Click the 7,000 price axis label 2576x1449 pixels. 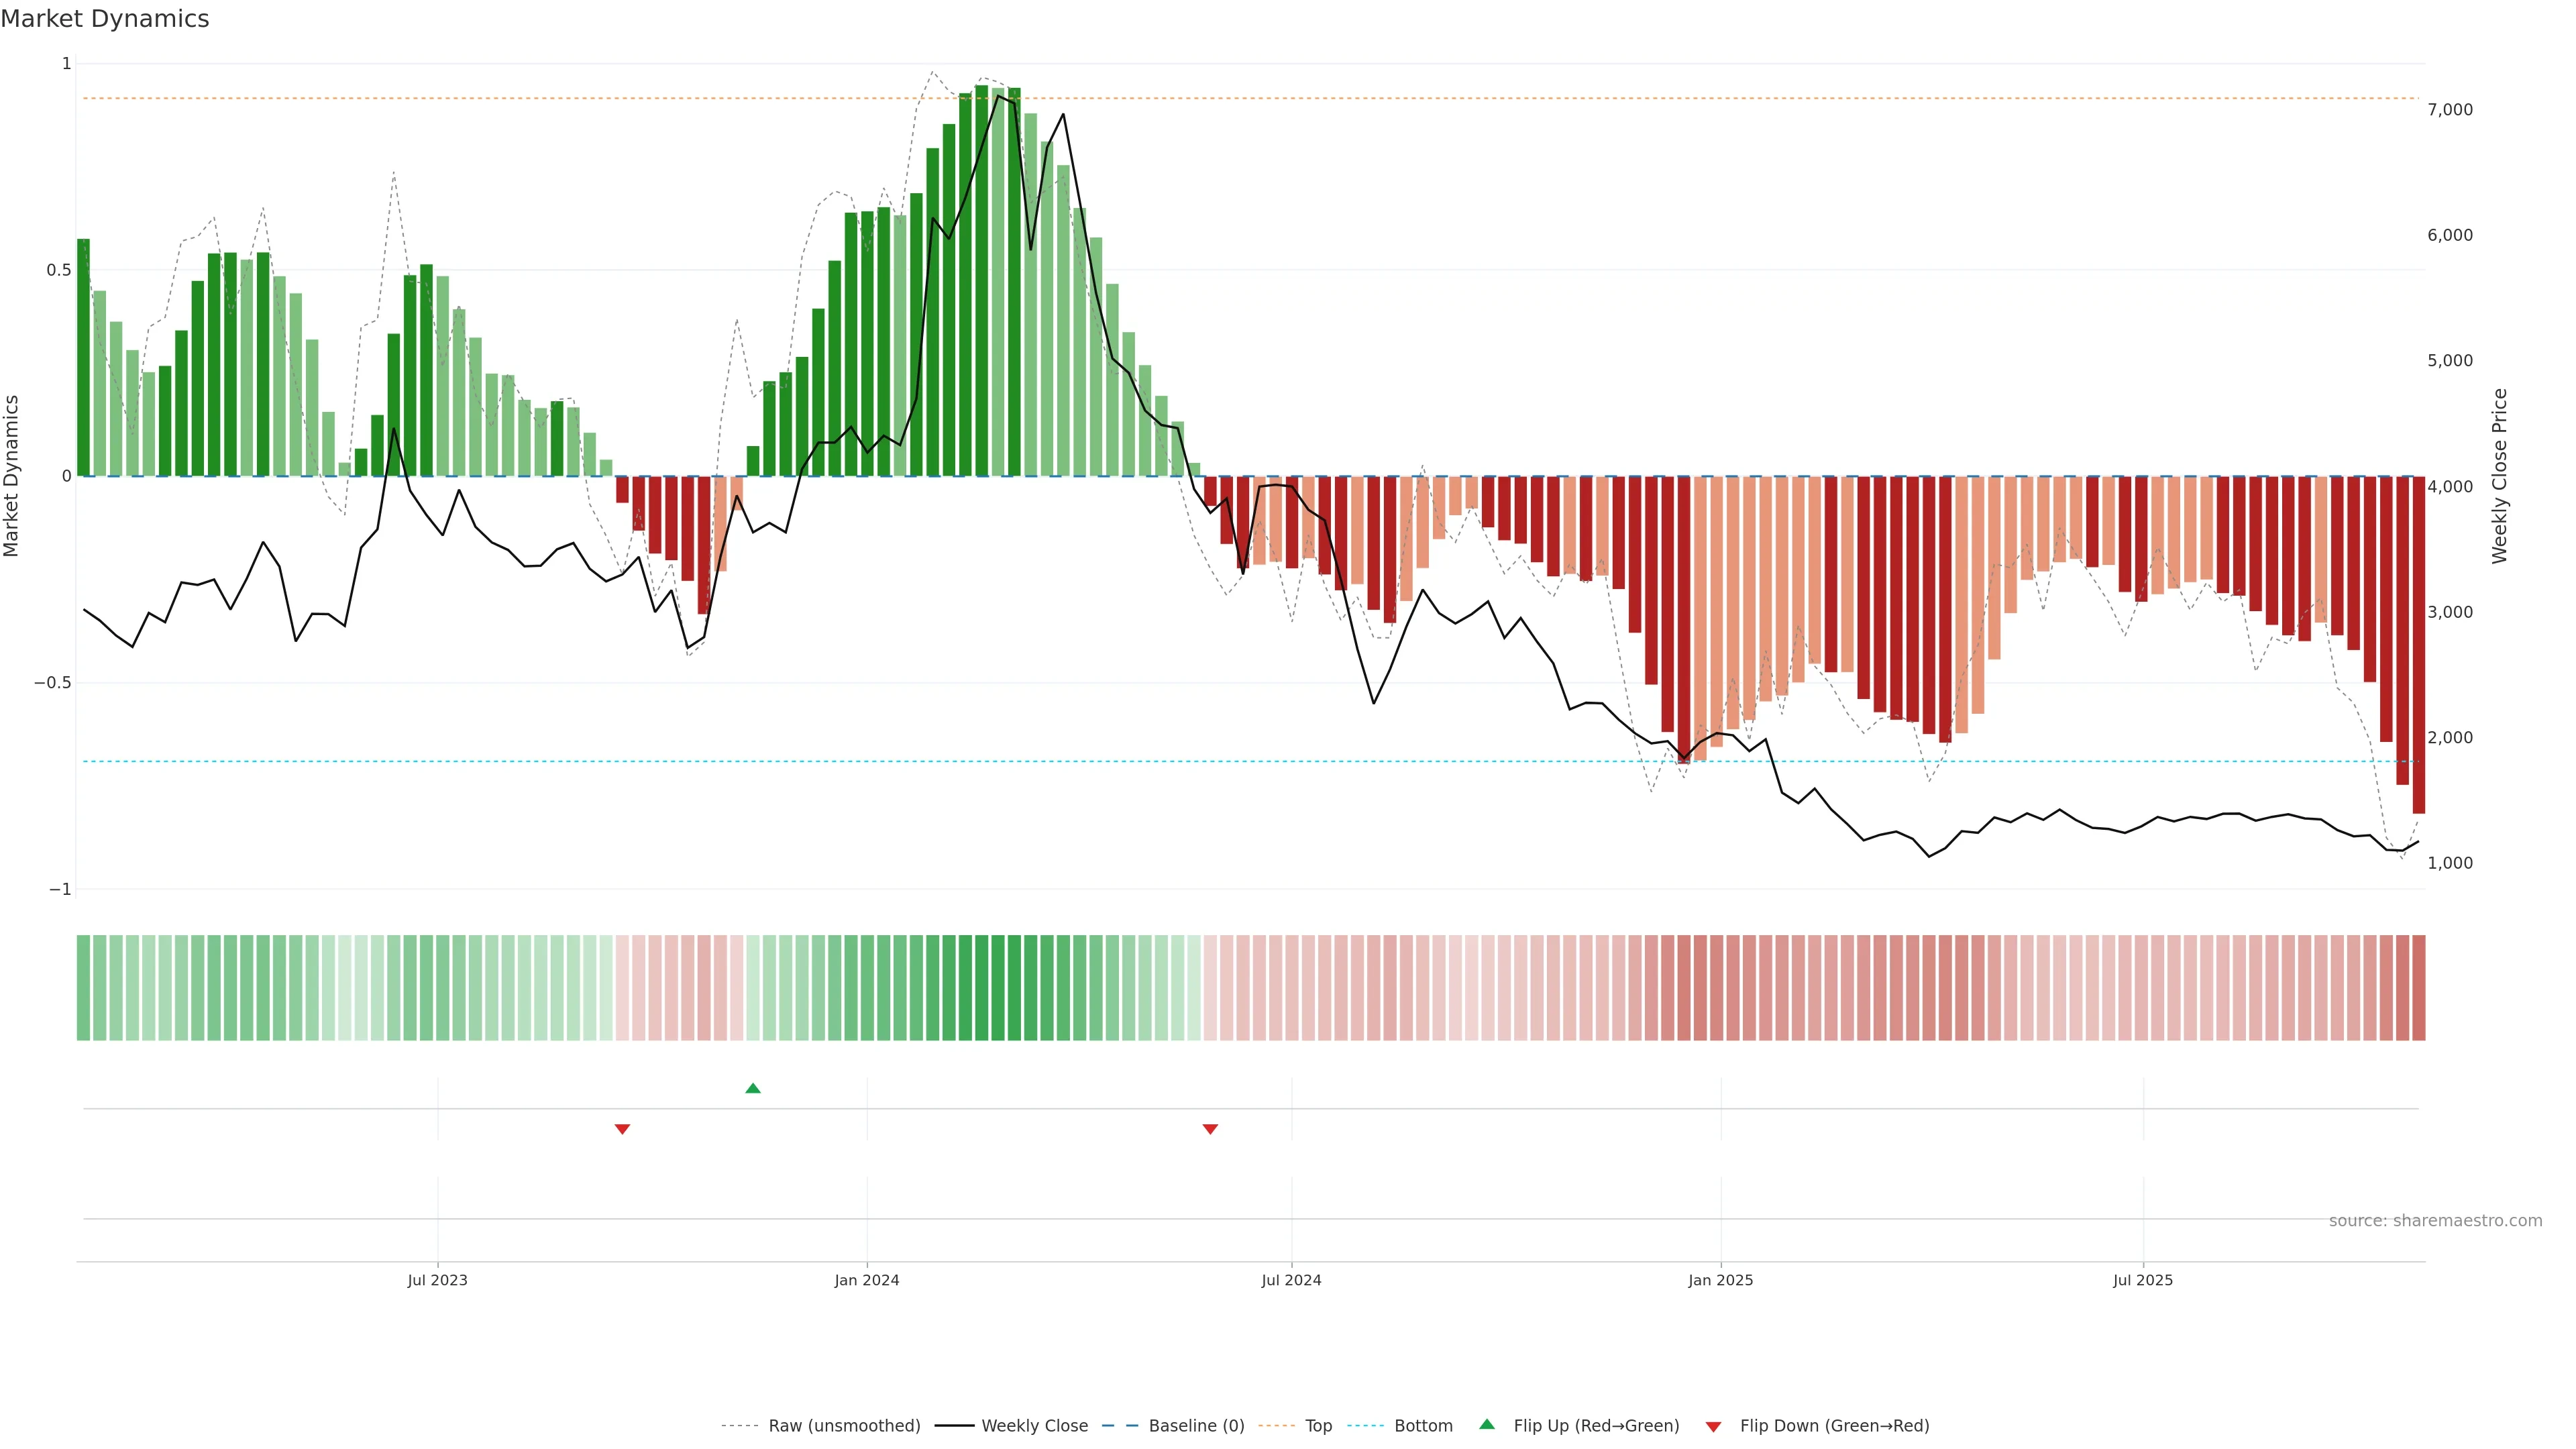click(x=2449, y=110)
